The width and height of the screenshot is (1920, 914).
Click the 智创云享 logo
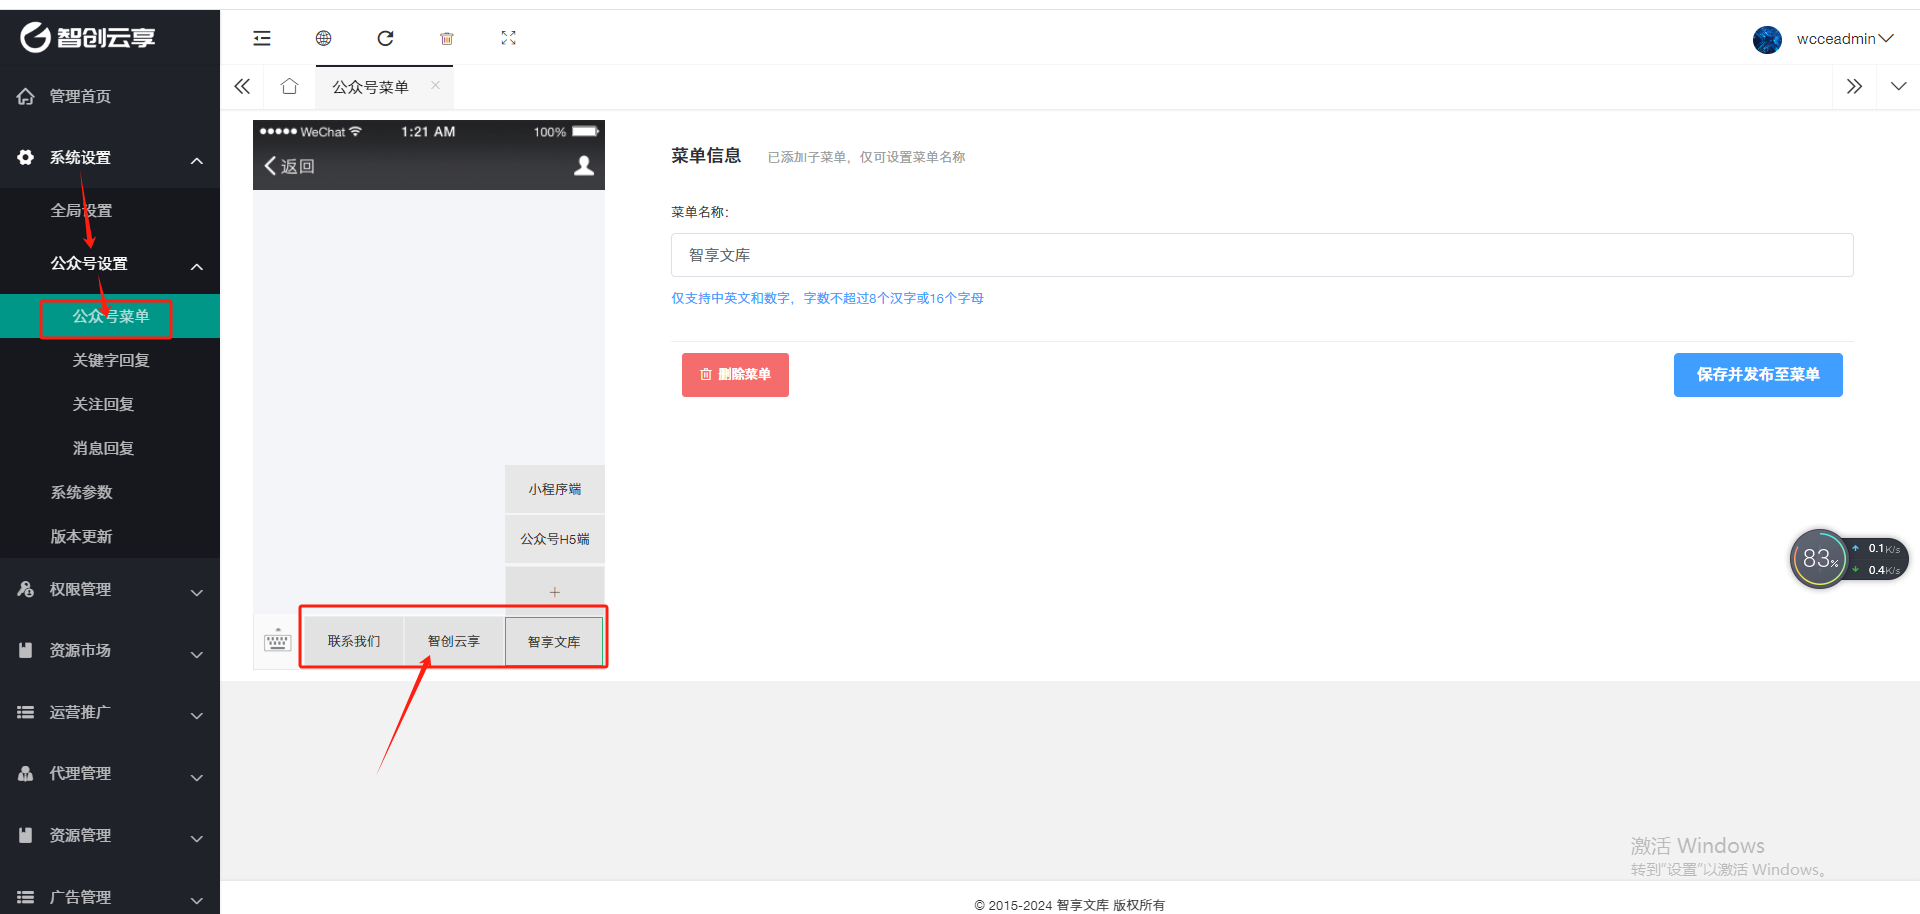point(88,37)
